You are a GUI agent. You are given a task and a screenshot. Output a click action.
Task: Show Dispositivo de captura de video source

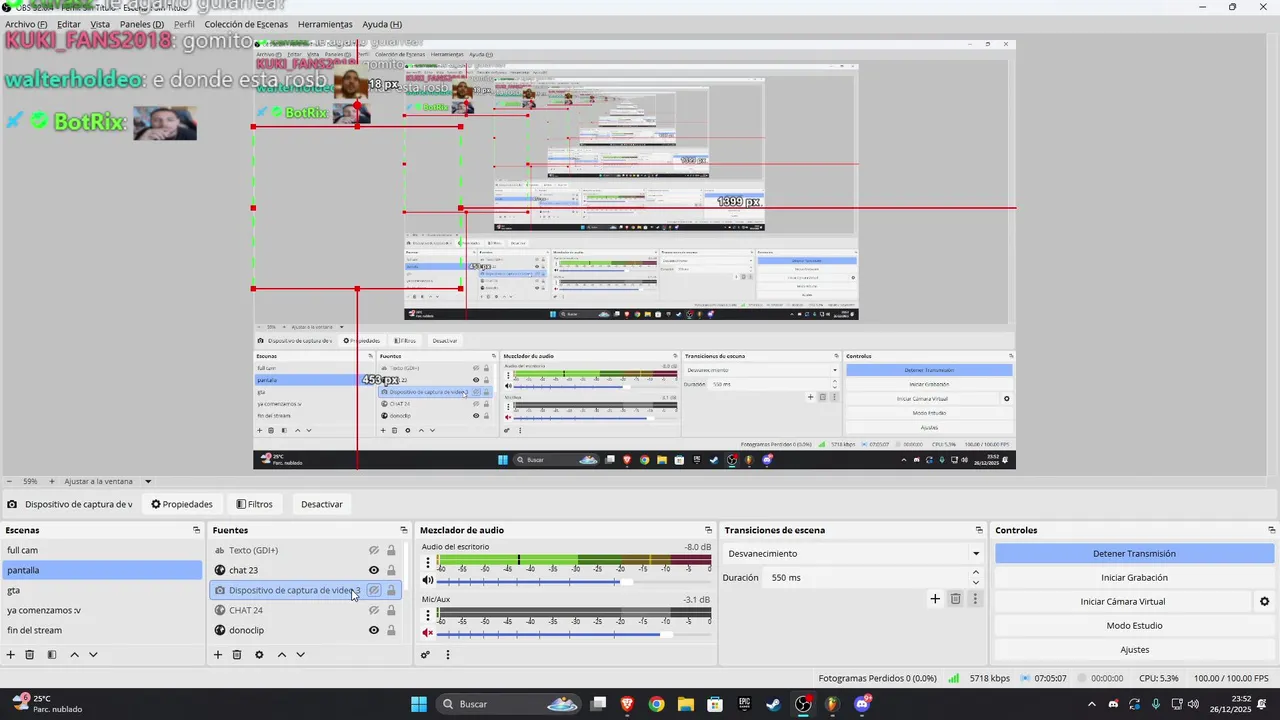point(374,590)
